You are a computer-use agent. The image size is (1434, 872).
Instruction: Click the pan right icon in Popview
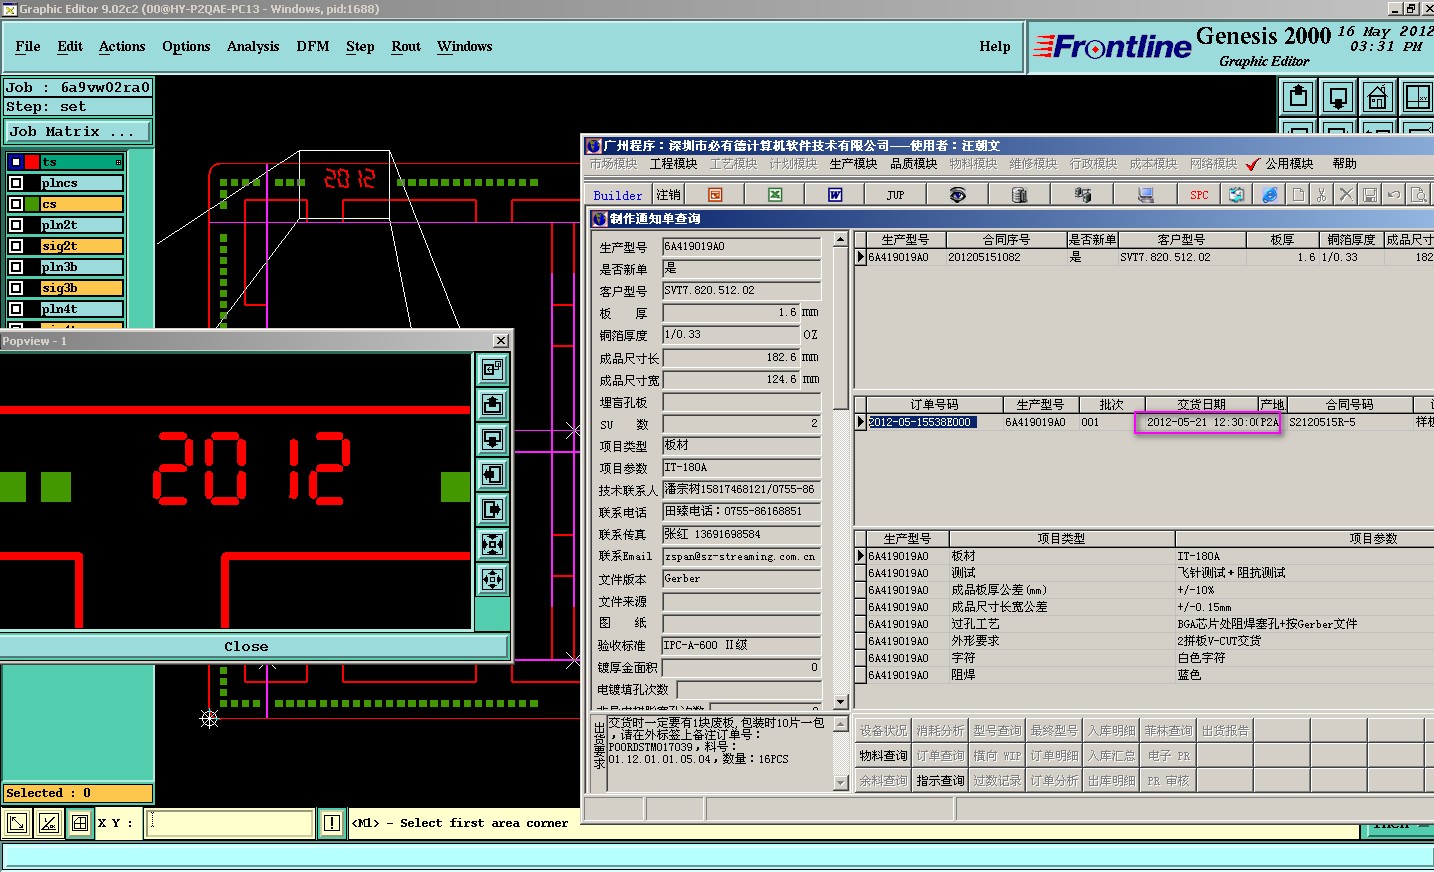[492, 509]
